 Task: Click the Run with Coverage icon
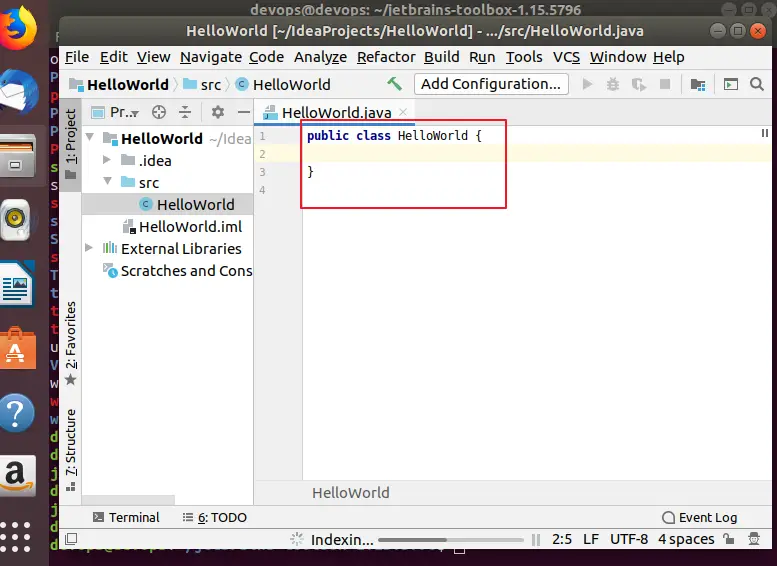click(x=639, y=85)
